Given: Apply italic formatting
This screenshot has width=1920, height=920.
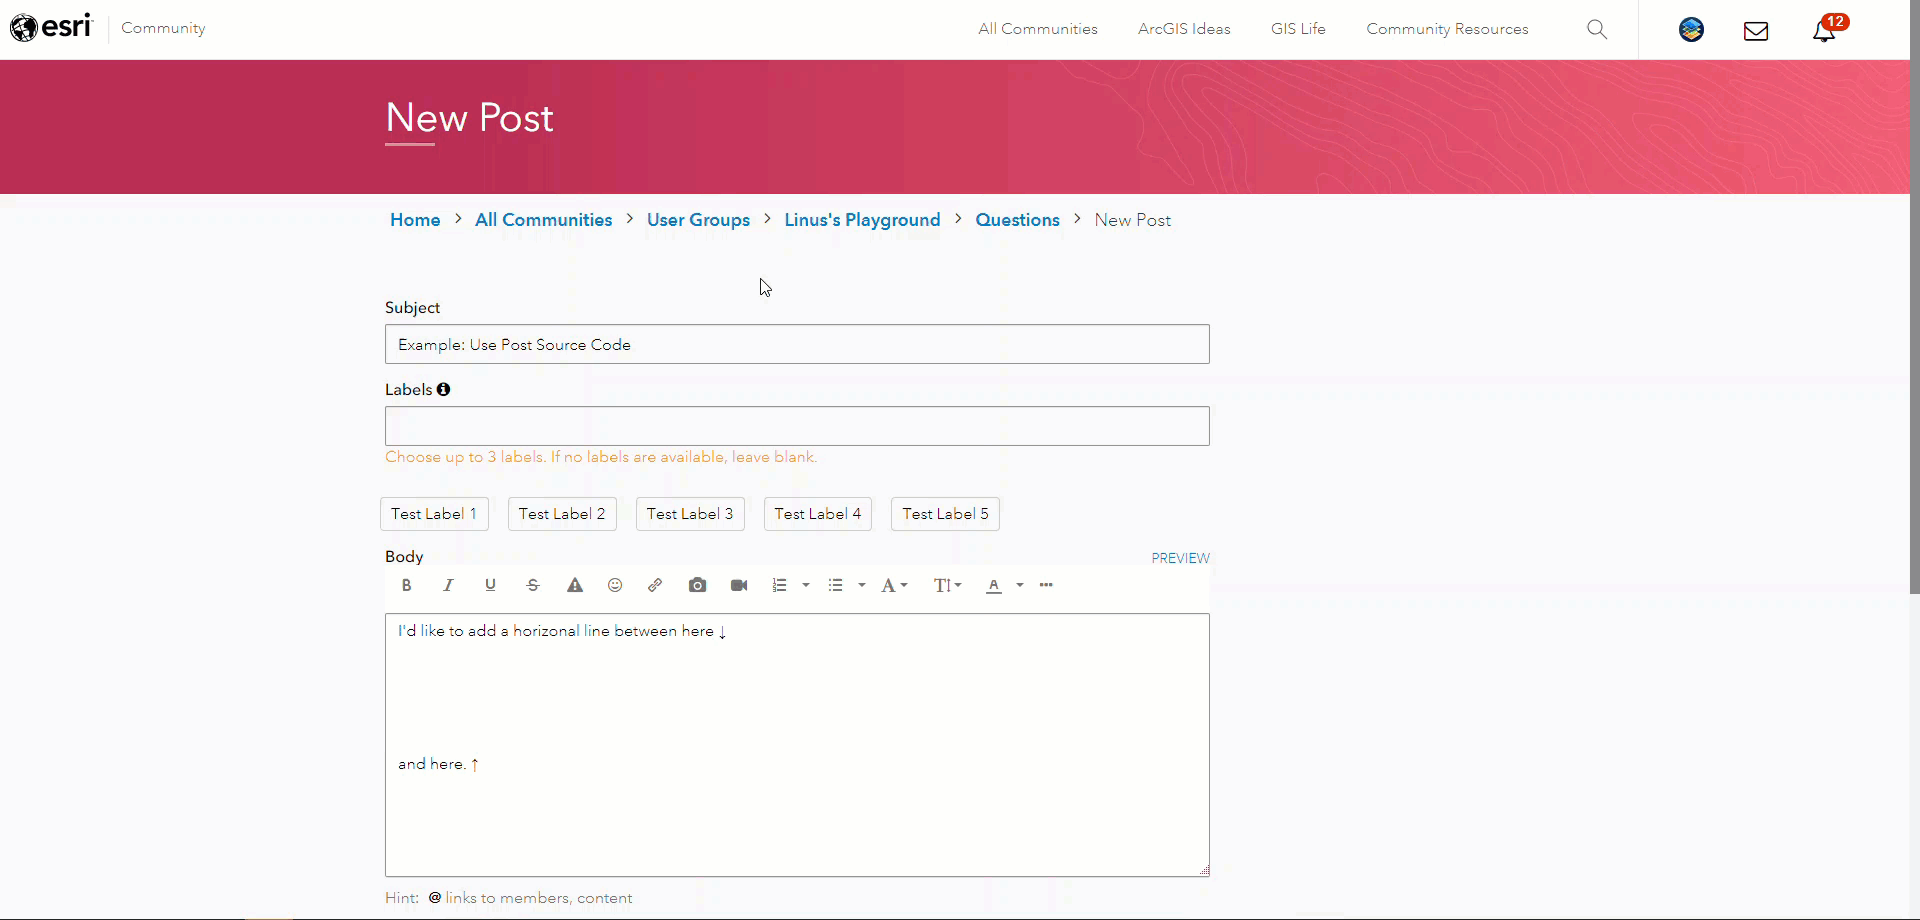Looking at the screenshot, I should 449,585.
